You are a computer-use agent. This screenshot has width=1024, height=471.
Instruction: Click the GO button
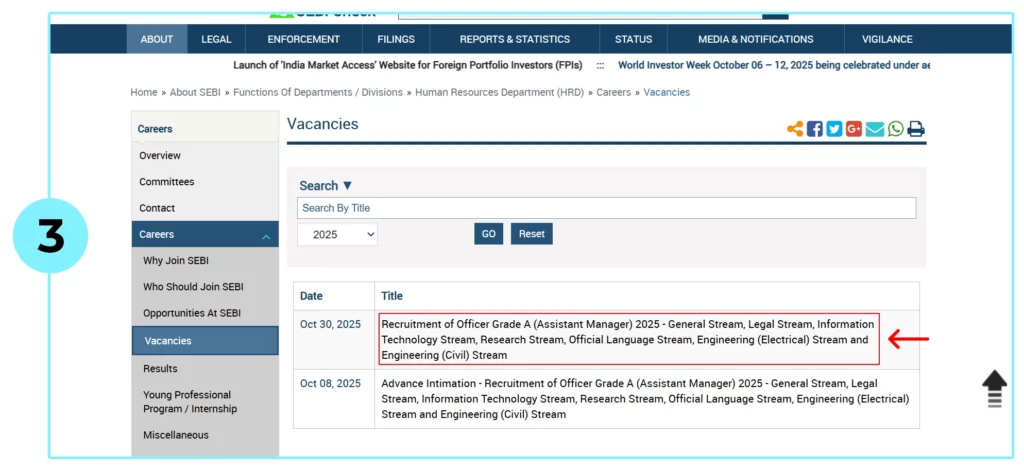pos(488,234)
